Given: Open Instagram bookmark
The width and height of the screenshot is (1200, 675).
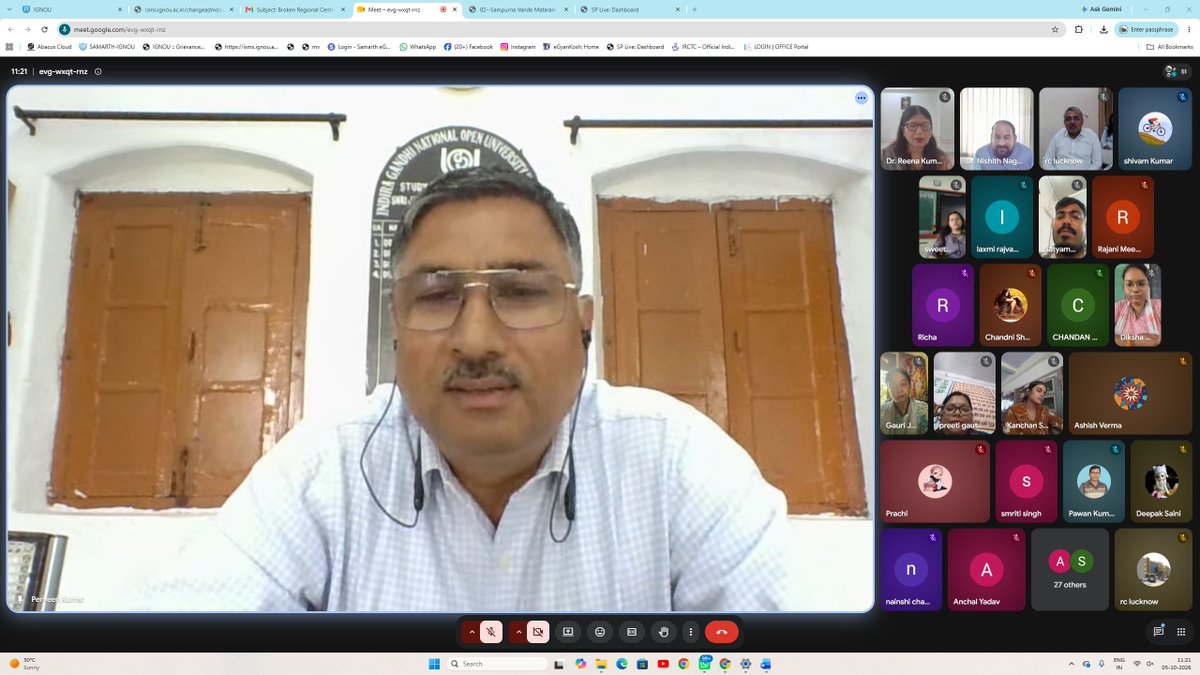Looking at the screenshot, I should [x=518, y=46].
